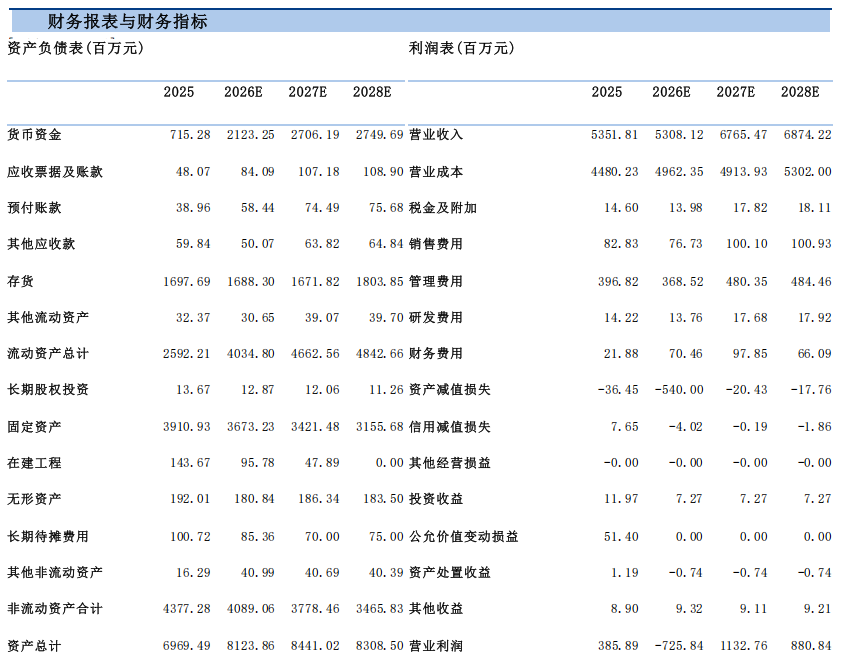Screen dimensions: 849x652
Task: Click the 货币资金 row label
Action: pos(34,134)
